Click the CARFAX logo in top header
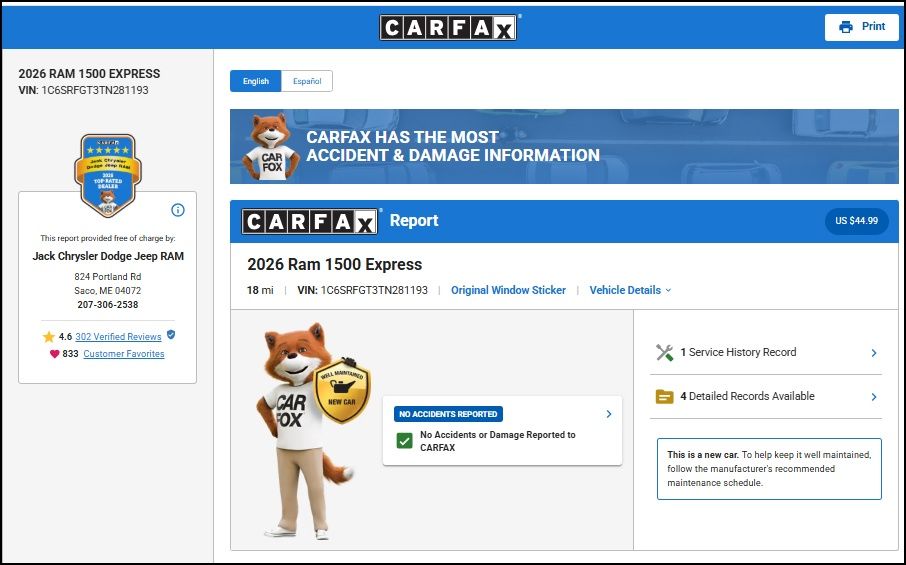The height and width of the screenshot is (565, 906). pos(448,27)
